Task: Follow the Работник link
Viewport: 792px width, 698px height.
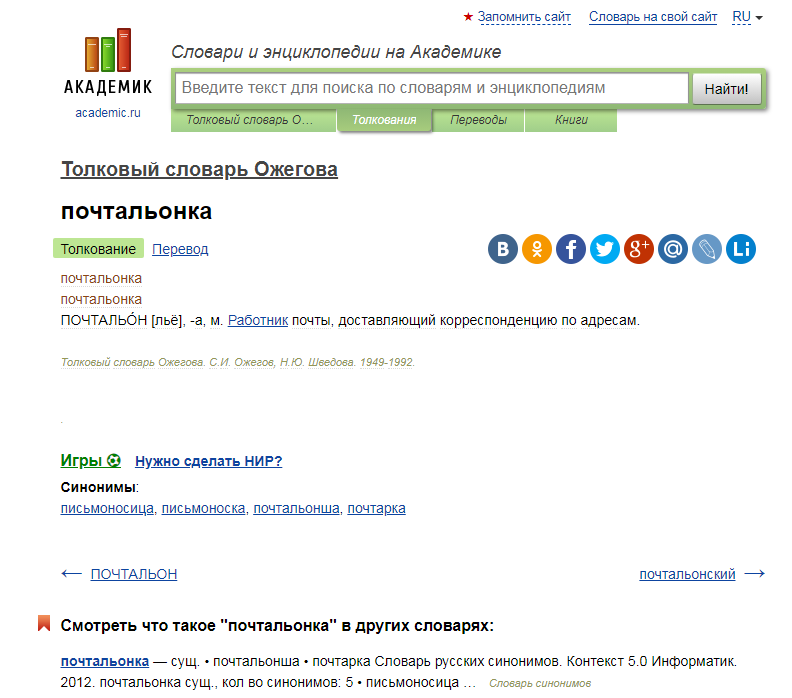Action: pyautogui.click(x=258, y=320)
